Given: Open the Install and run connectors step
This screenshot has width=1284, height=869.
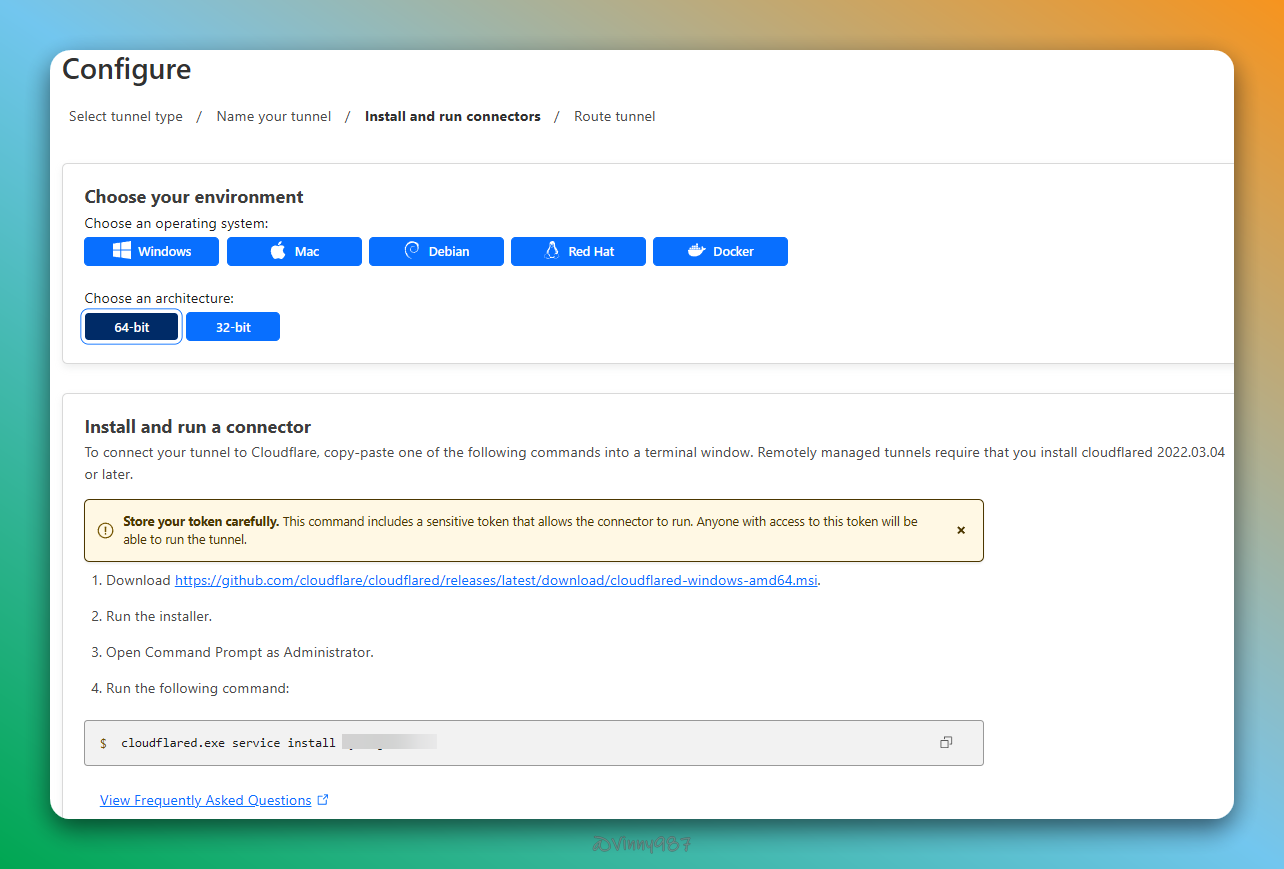Looking at the screenshot, I should 452,116.
